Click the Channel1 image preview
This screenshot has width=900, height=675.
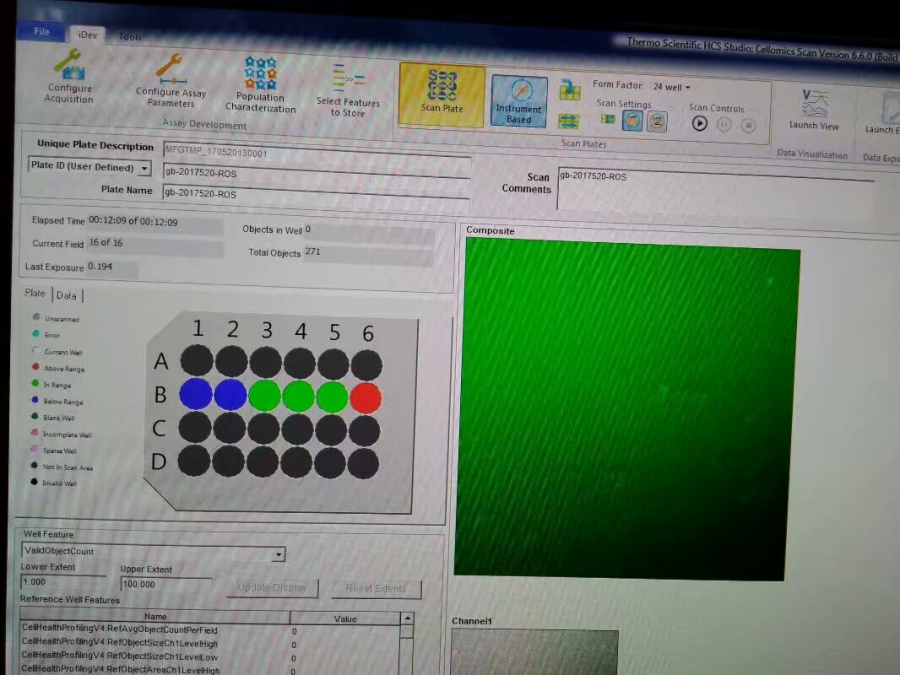tap(535, 652)
